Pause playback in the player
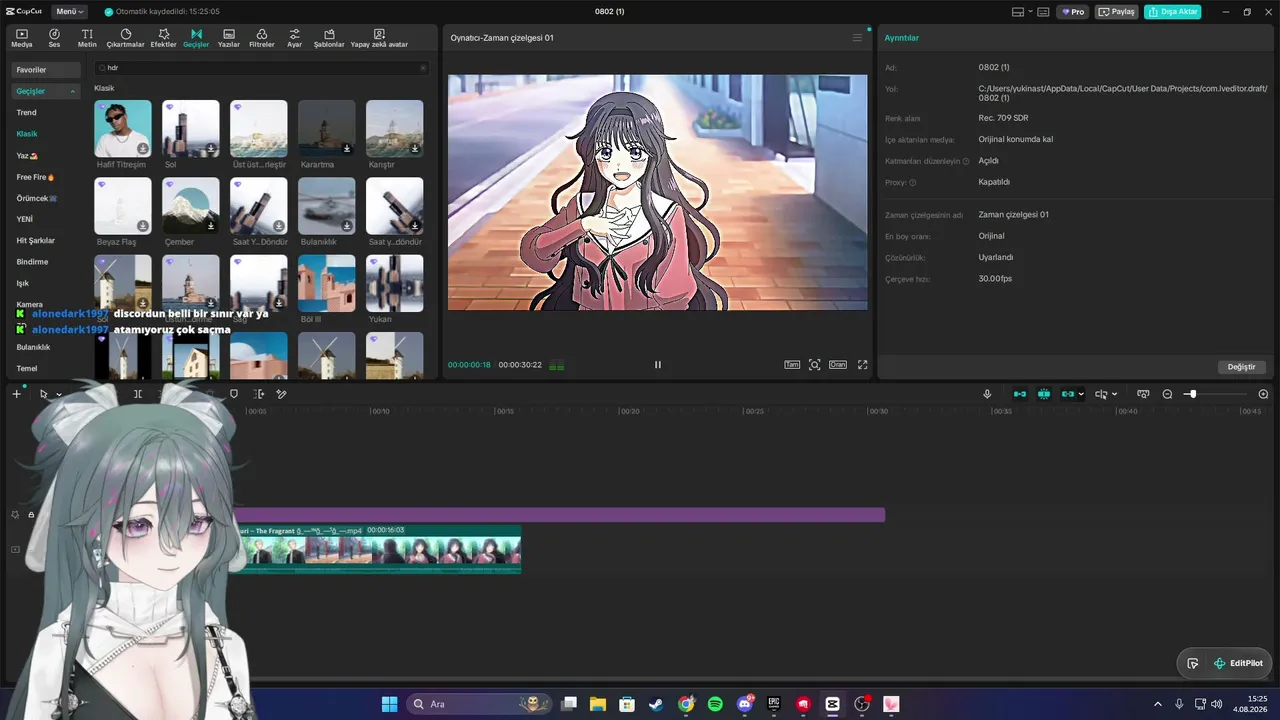 [658, 365]
